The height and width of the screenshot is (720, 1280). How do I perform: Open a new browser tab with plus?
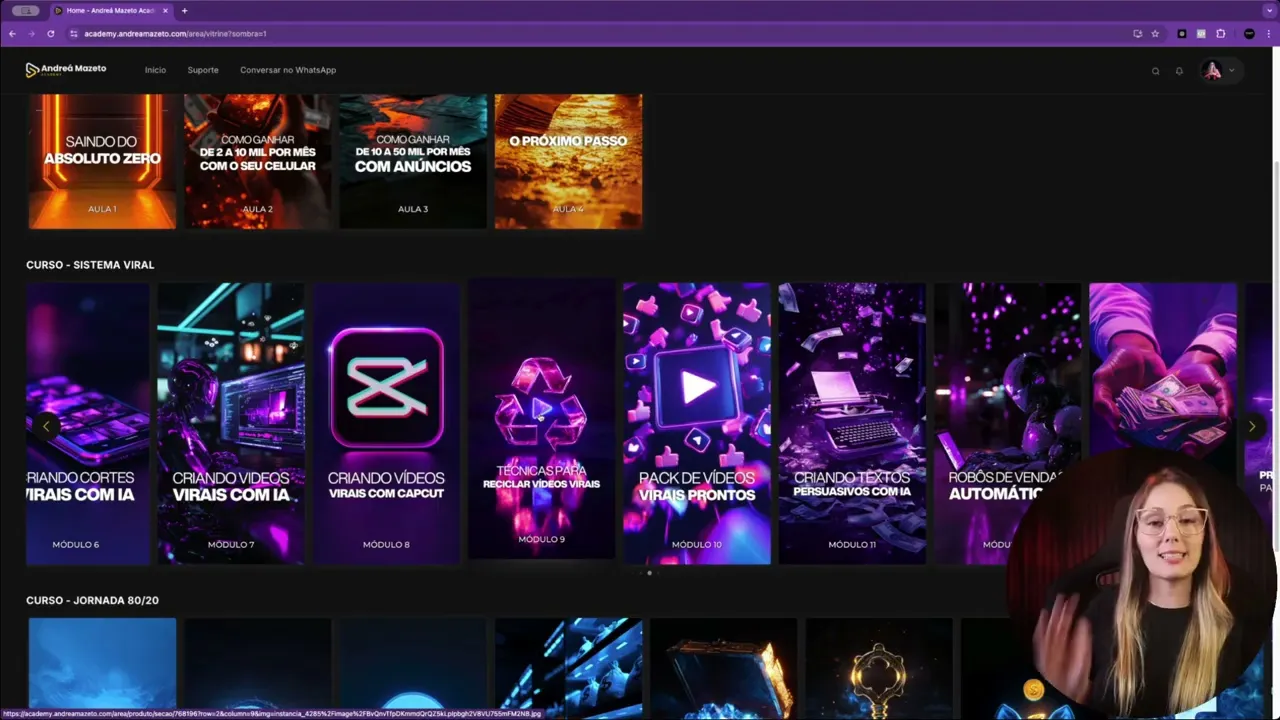(x=184, y=10)
